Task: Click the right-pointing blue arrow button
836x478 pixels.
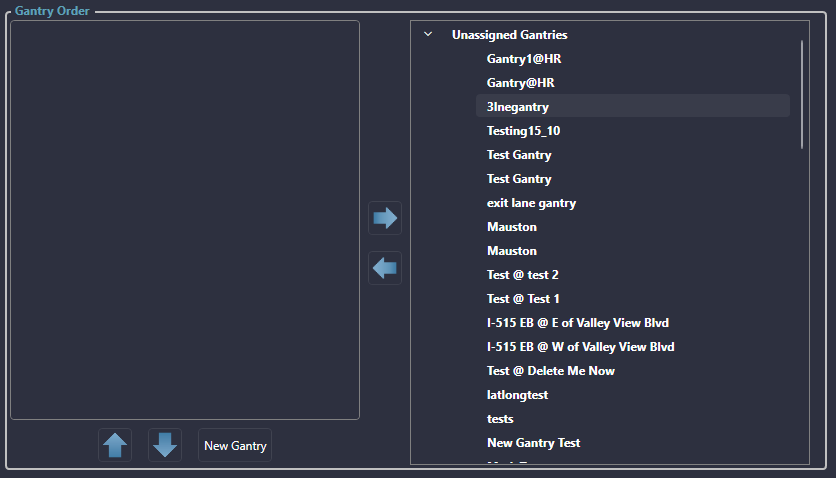Action: tap(385, 218)
